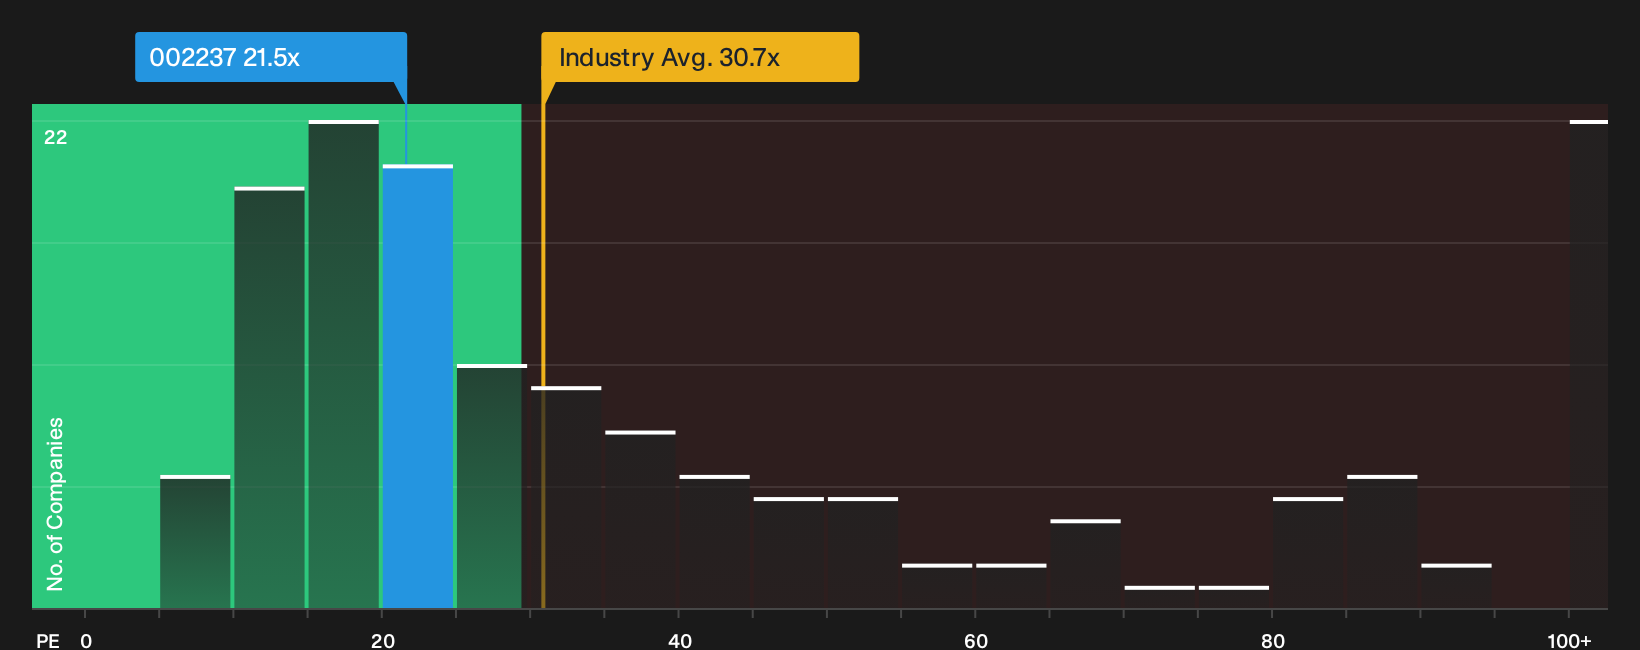
Task: Select the tallest 15-20 PE bar
Action: click(x=344, y=365)
